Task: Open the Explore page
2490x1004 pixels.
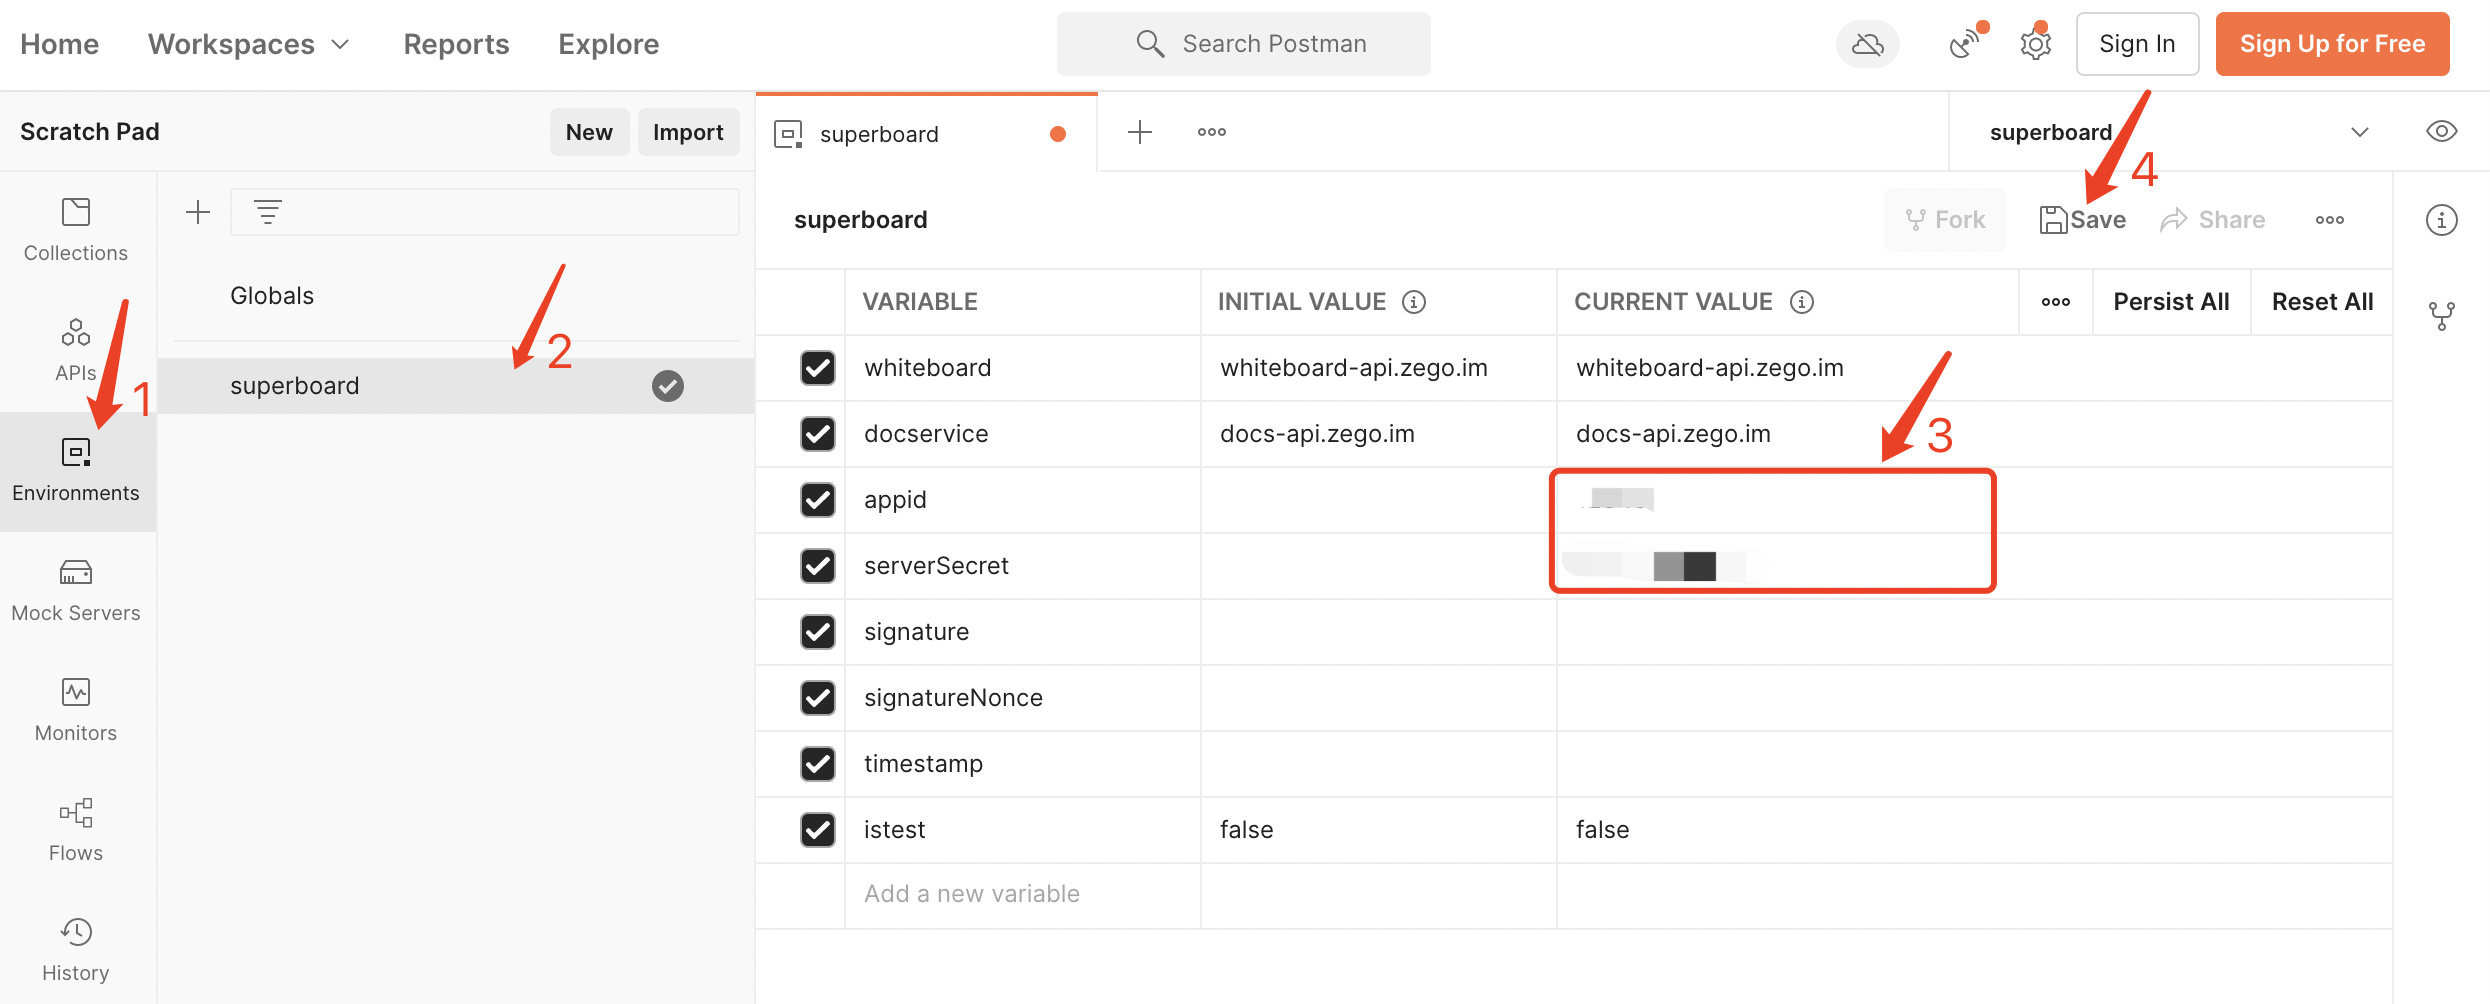Action: tap(608, 44)
